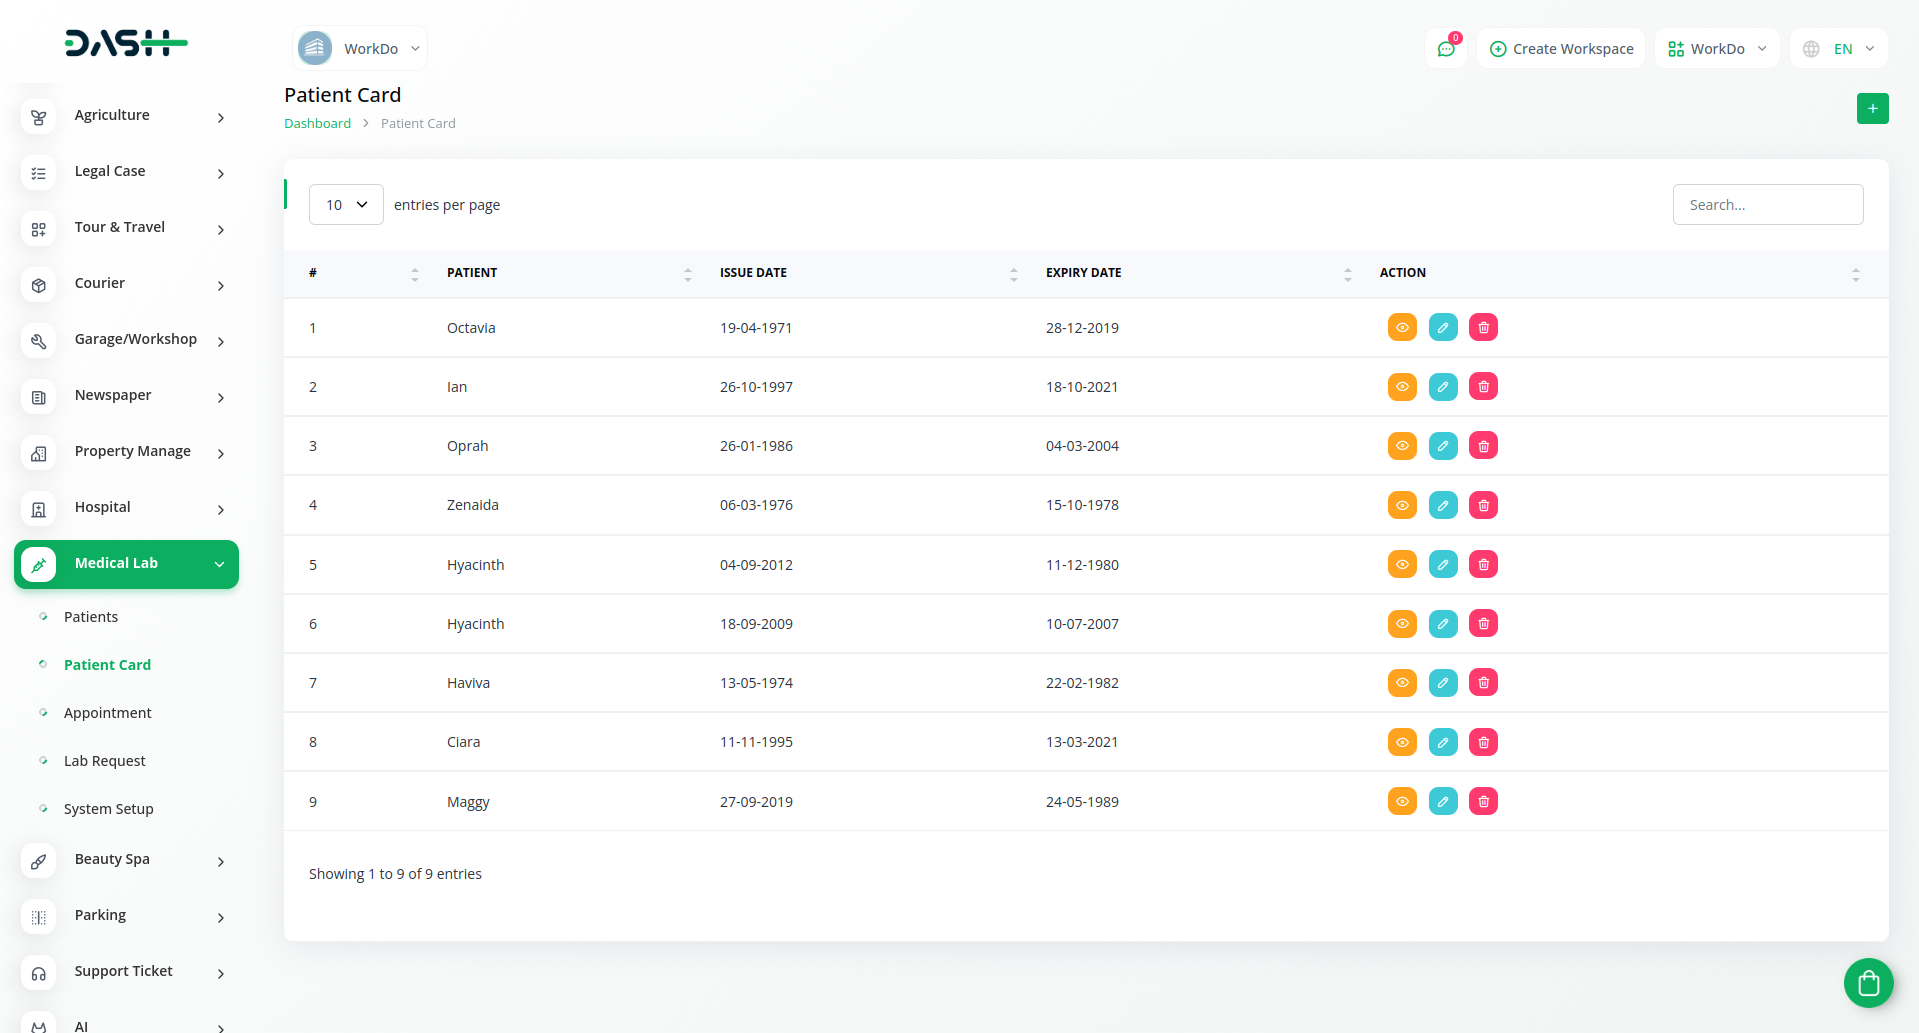Edit Ian's patient card

[x=1442, y=387]
